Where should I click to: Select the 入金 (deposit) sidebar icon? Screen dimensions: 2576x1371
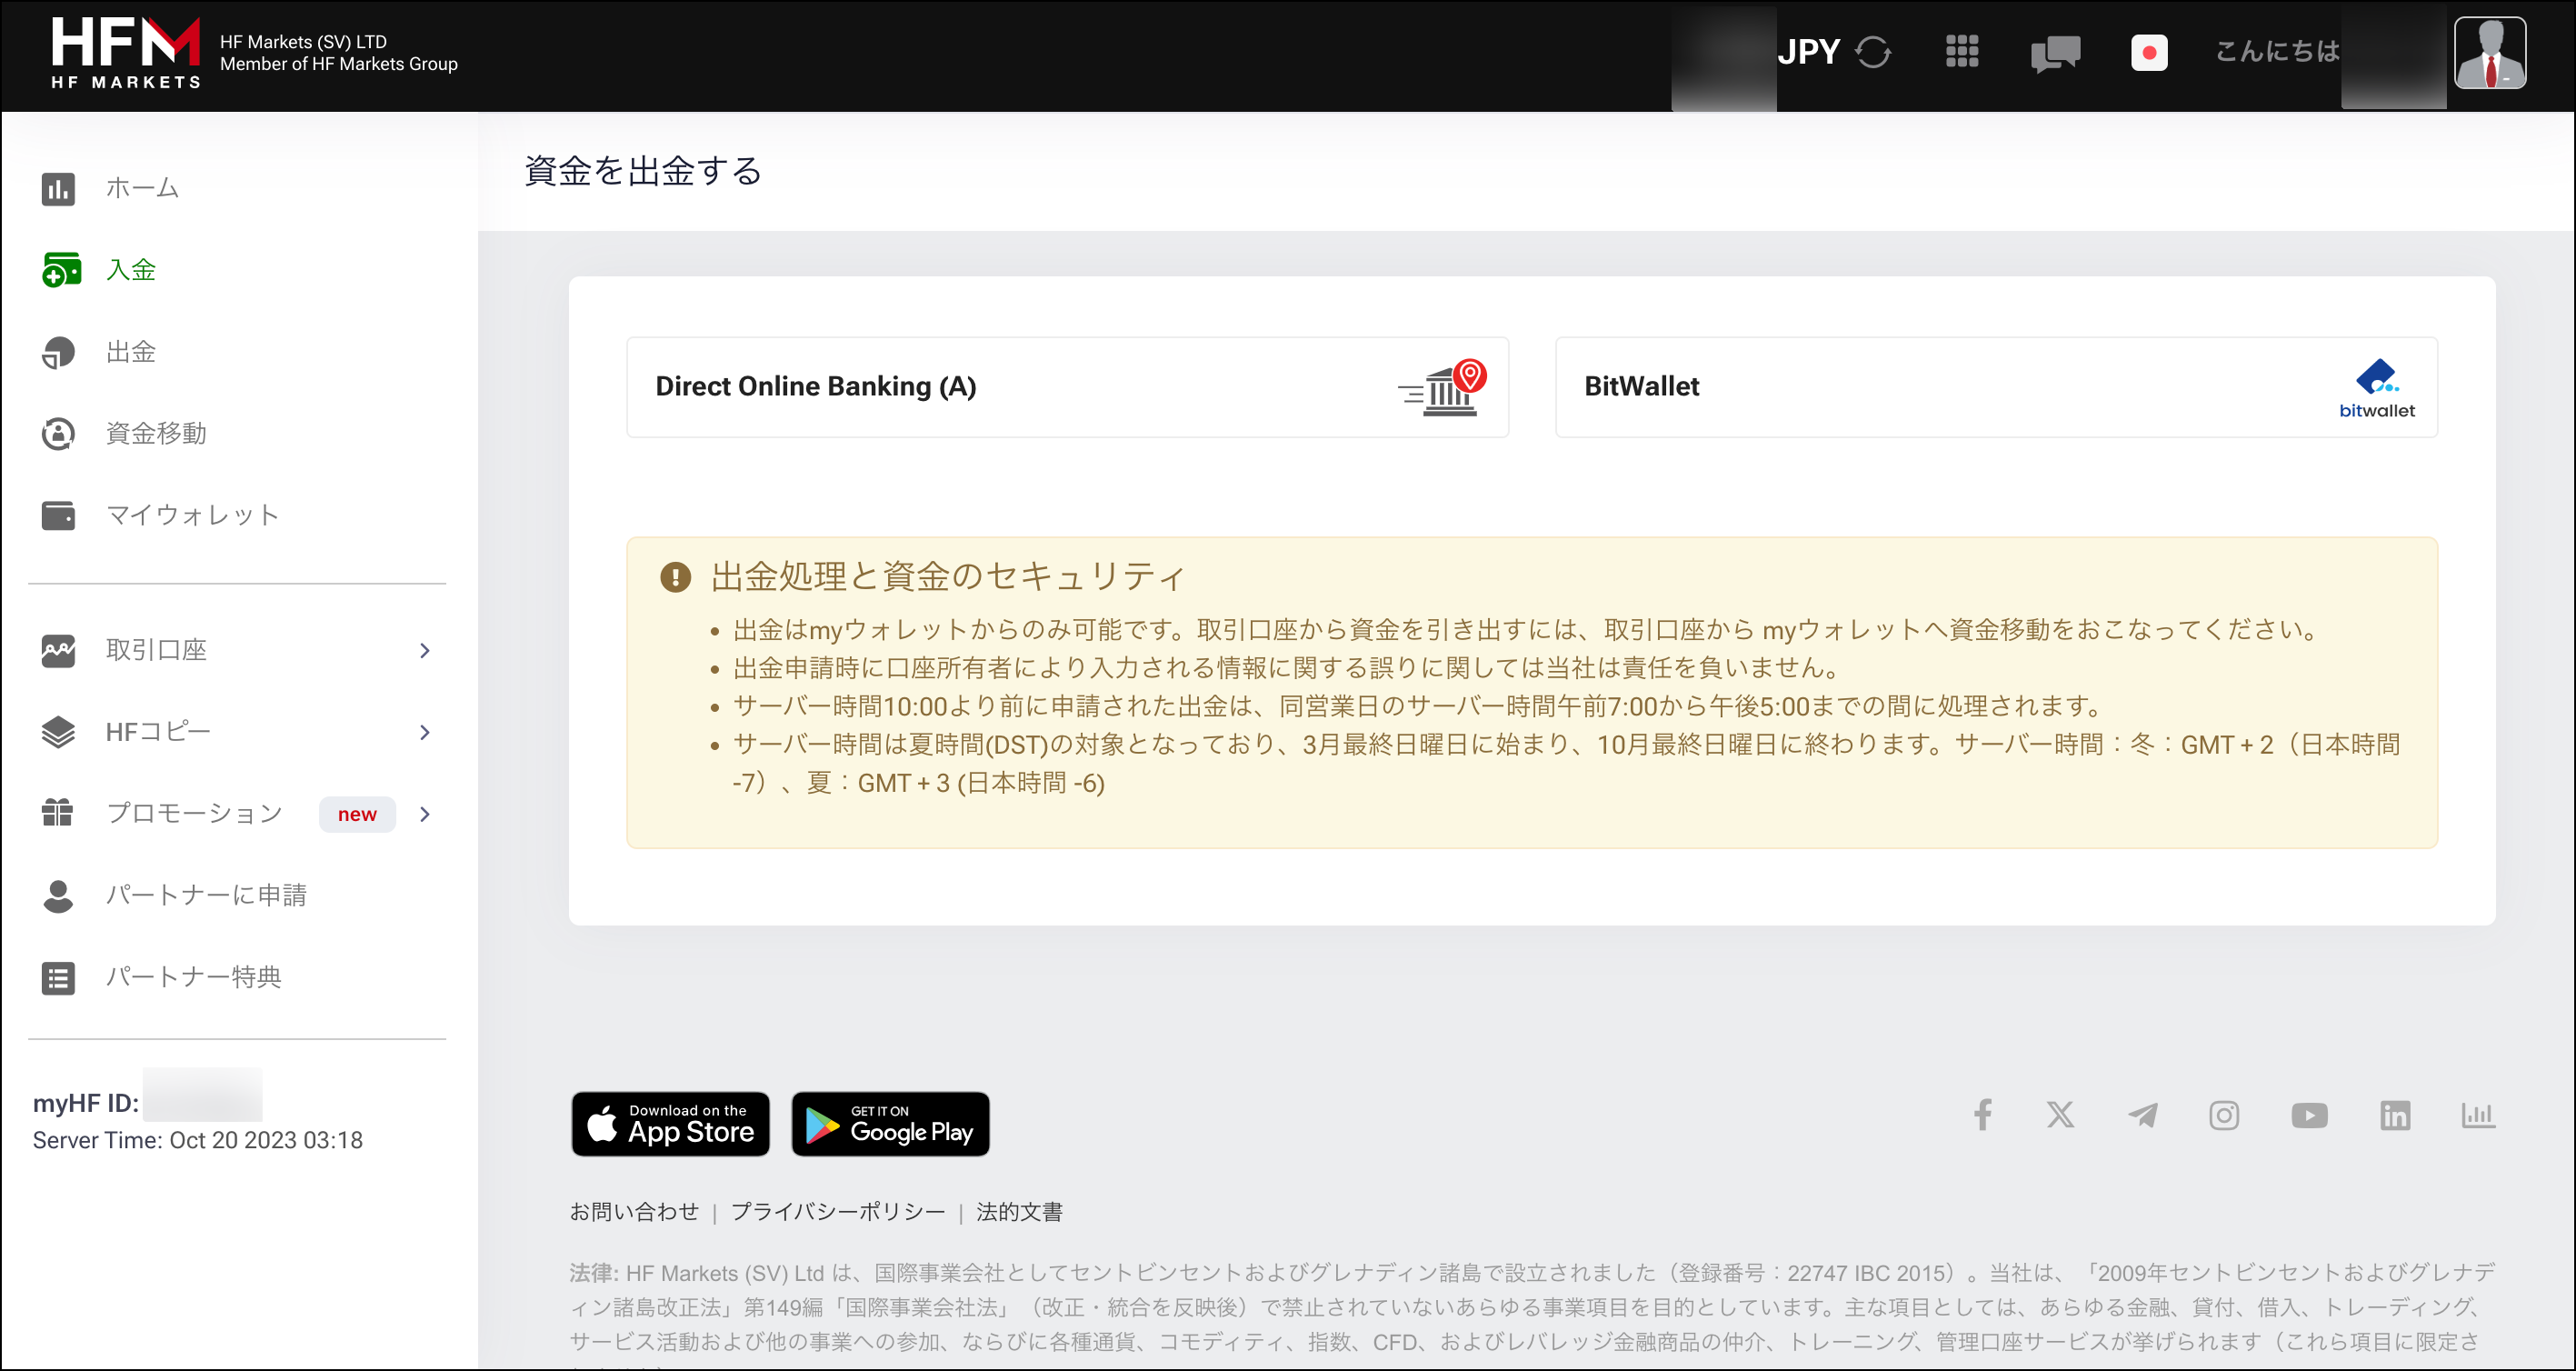pyautogui.click(x=60, y=270)
